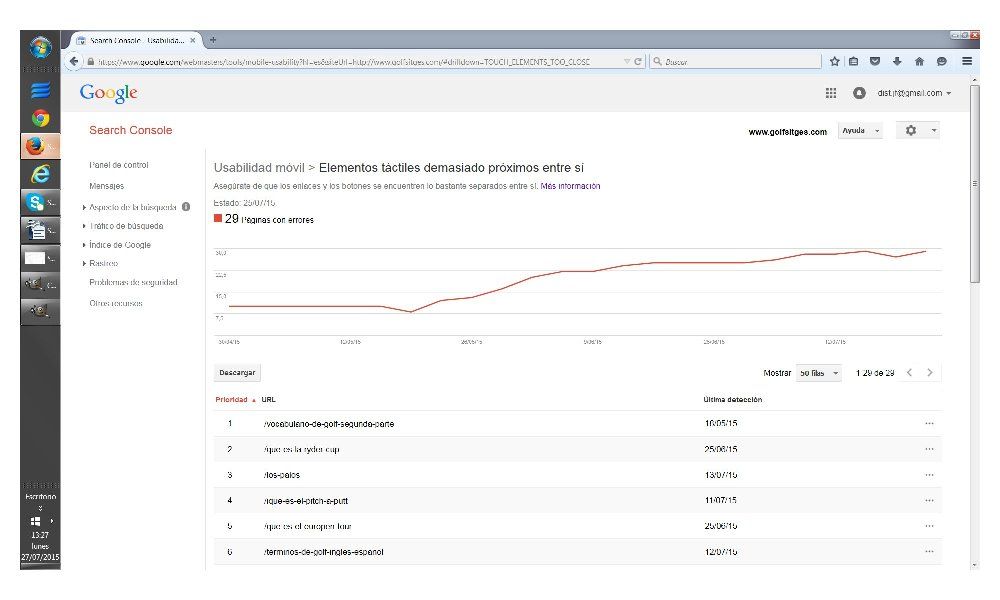Expand Índice de Google section
This screenshot has width=1000, height=600.
coord(84,245)
